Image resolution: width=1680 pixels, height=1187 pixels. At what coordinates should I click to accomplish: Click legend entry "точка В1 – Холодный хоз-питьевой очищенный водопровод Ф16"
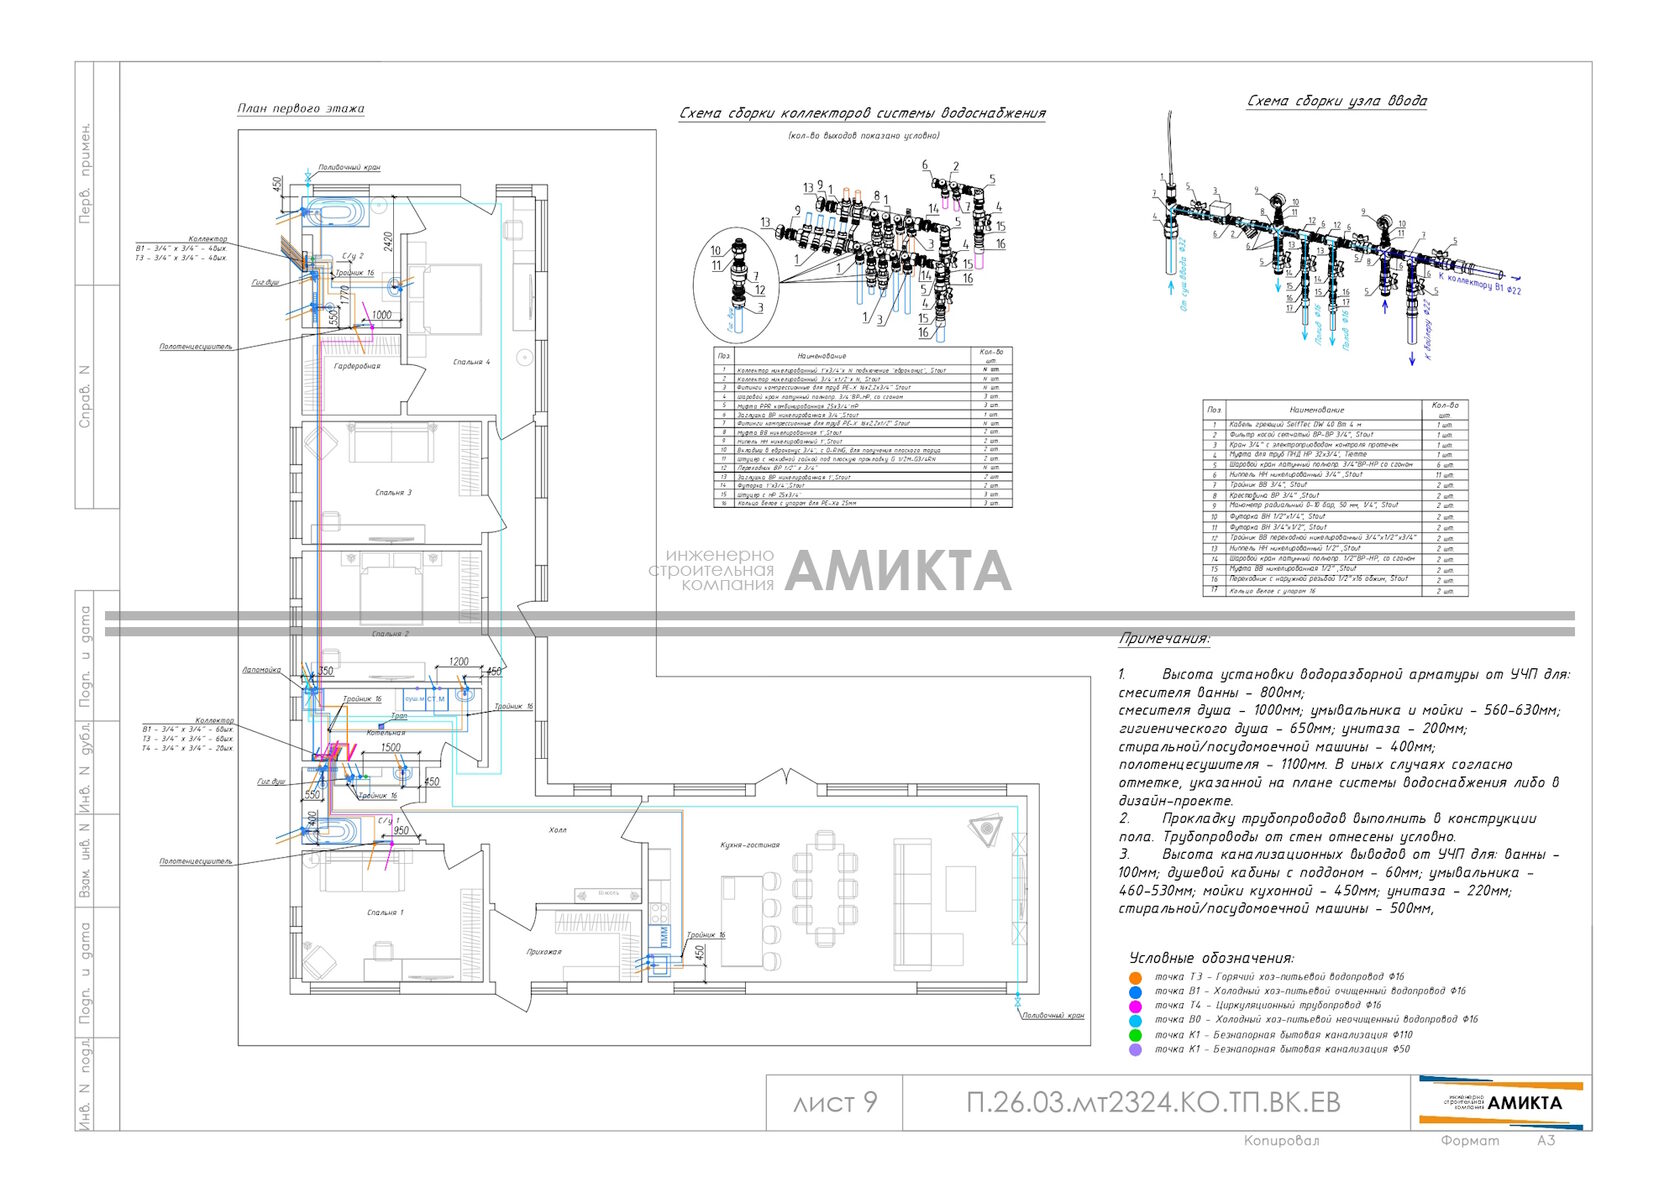tap(1310, 991)
